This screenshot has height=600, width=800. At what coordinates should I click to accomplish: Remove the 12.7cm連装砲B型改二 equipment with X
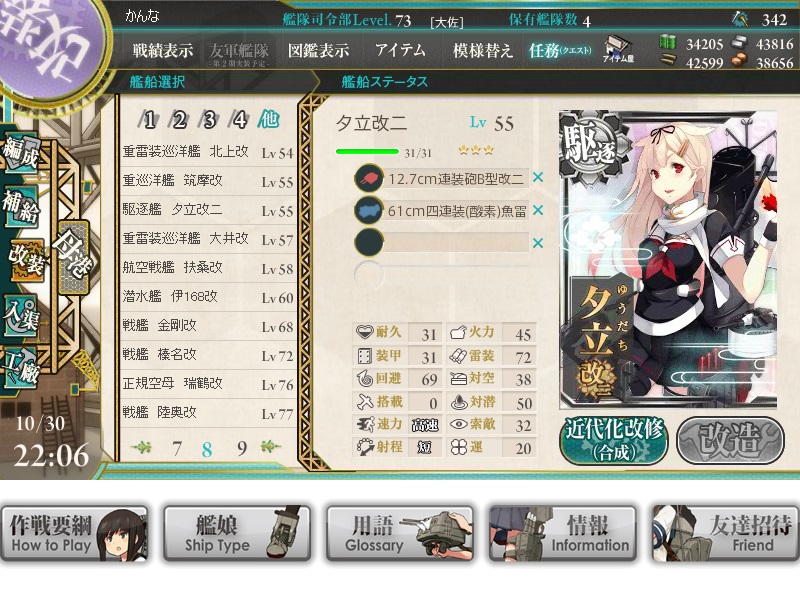[537, 178]
